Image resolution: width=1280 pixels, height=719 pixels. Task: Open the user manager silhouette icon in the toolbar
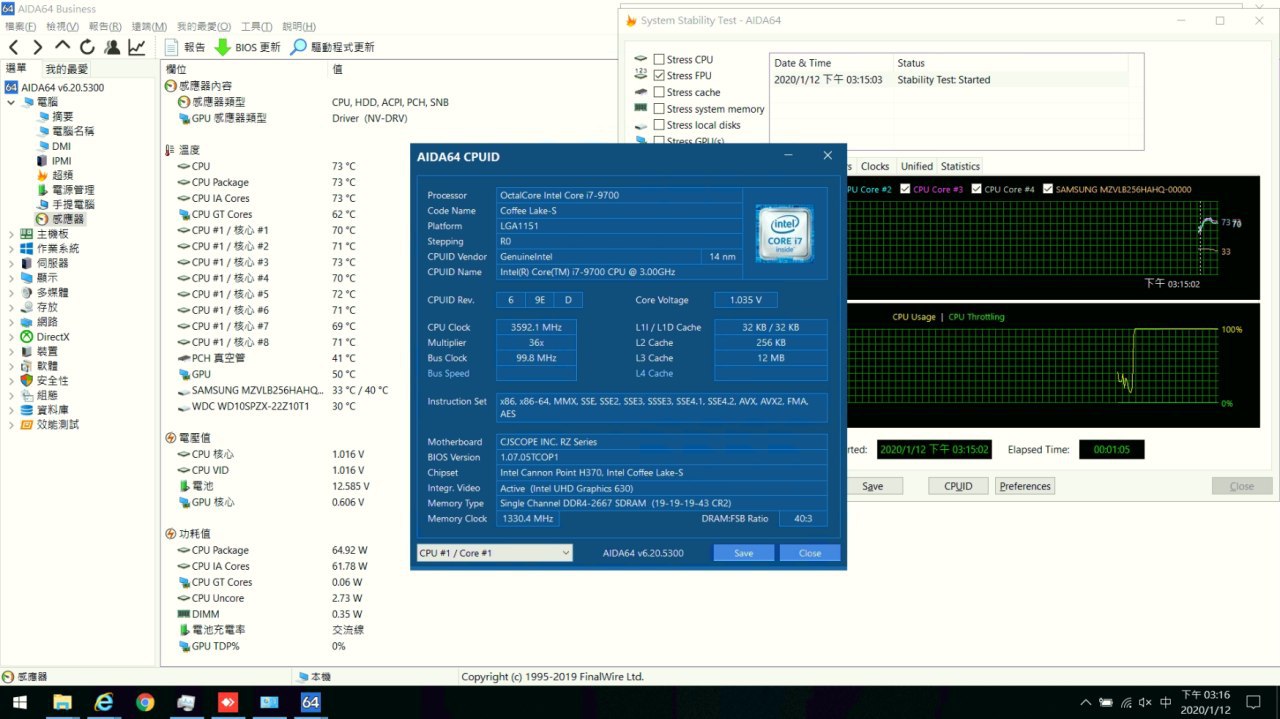pyautogui.click(x=112, y=47)
